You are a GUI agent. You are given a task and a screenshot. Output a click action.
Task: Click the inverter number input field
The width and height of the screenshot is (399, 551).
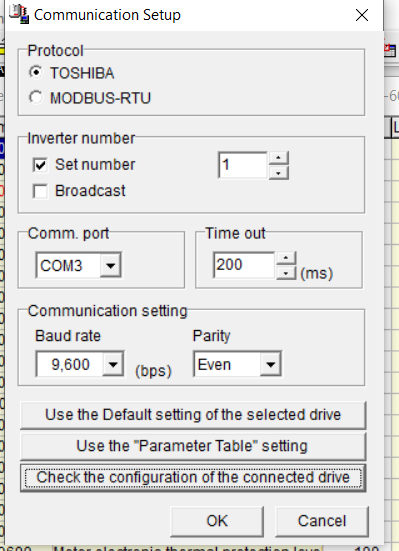pos(243,165)
